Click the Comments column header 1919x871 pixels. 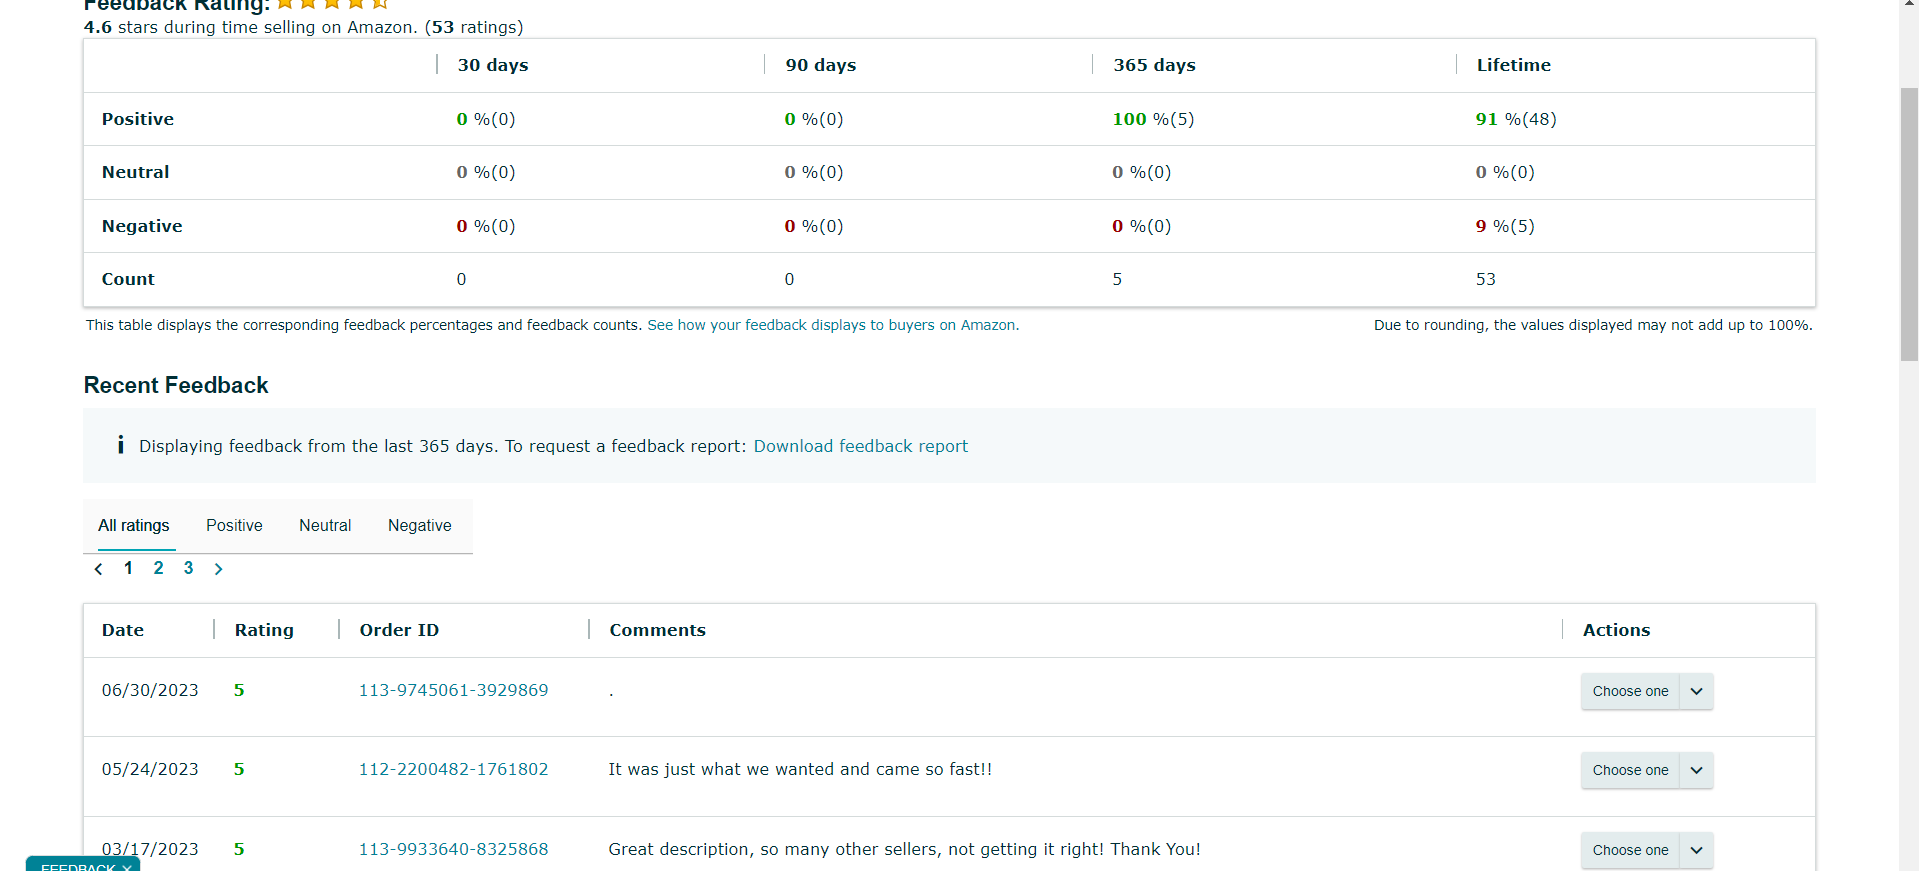click(x=658, y=630)
